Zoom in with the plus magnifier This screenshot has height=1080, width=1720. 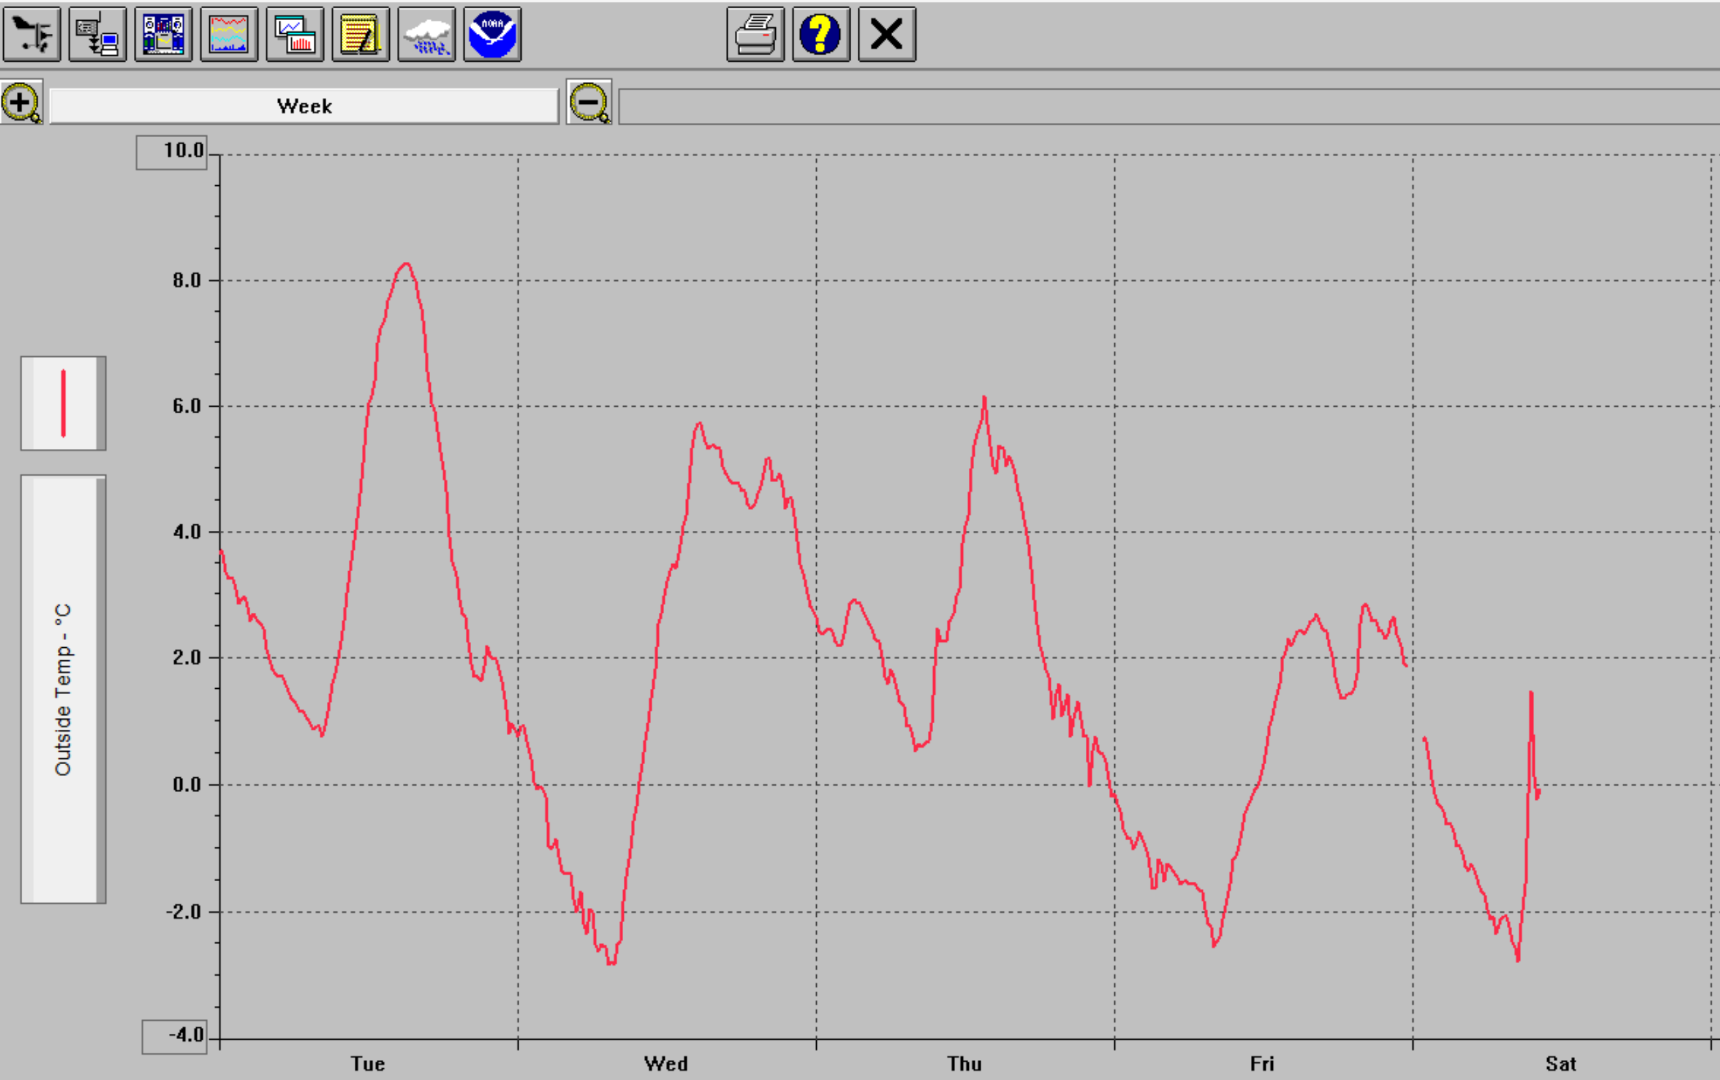[21, 103]
